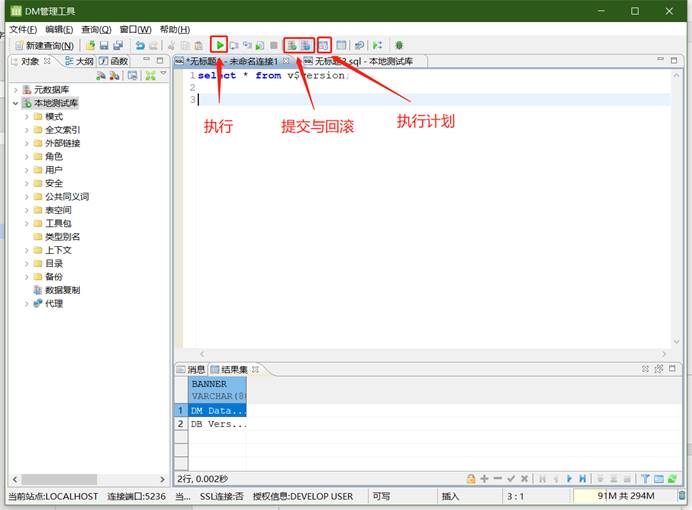Click the open file toolbar icon
Image resolution: width=692 pixels, height=510 pixels.
pos(90,45)
